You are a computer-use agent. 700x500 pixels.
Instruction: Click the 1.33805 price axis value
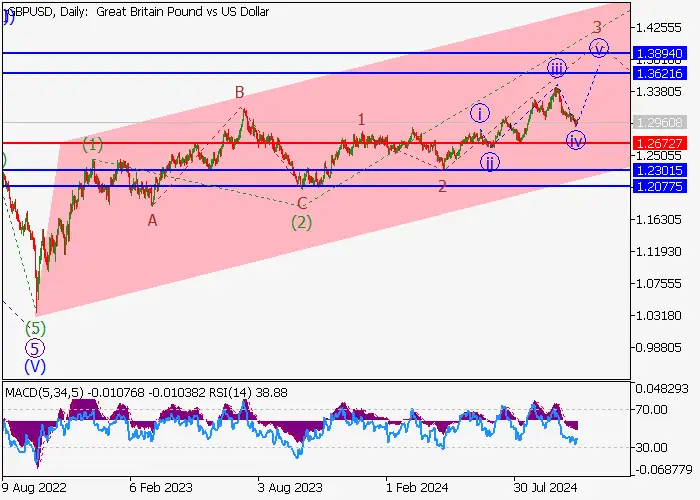658,92
